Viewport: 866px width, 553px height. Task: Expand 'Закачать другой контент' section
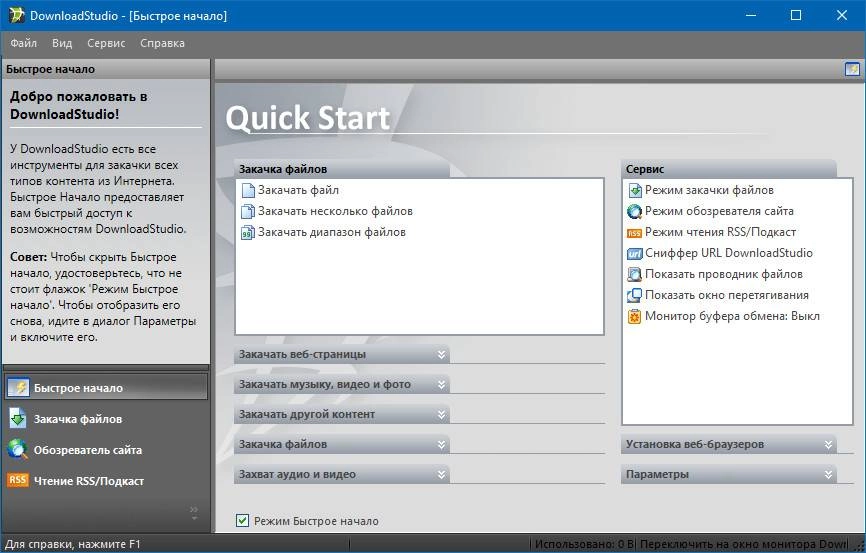341,414
